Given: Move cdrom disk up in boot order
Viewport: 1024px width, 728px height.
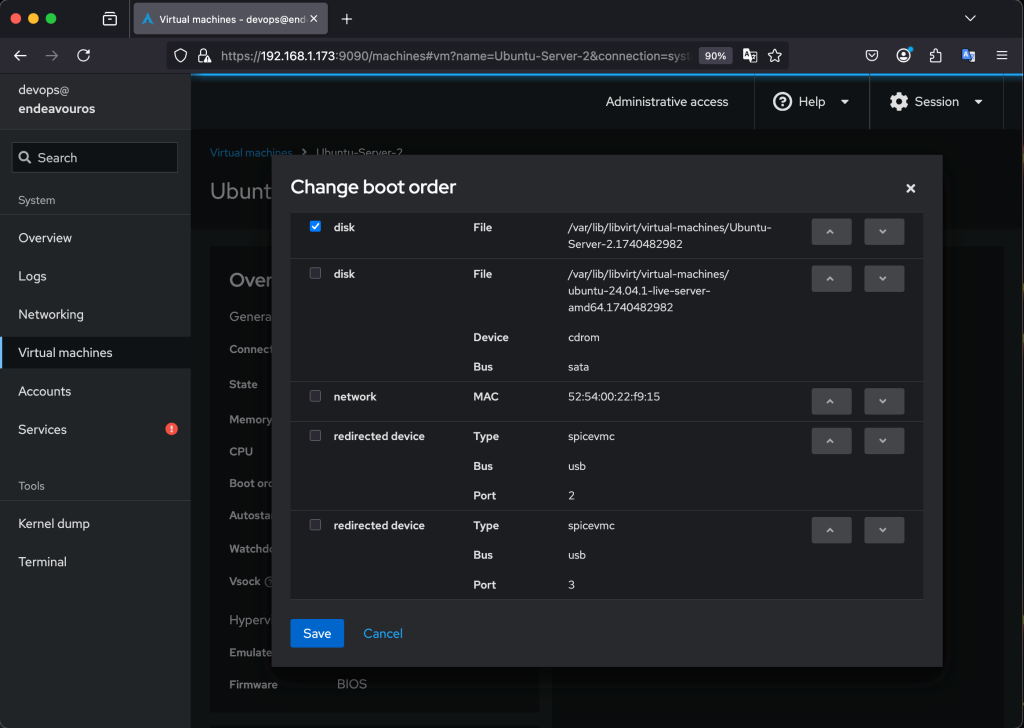Looking at the screenshot, I should (831, 278).
